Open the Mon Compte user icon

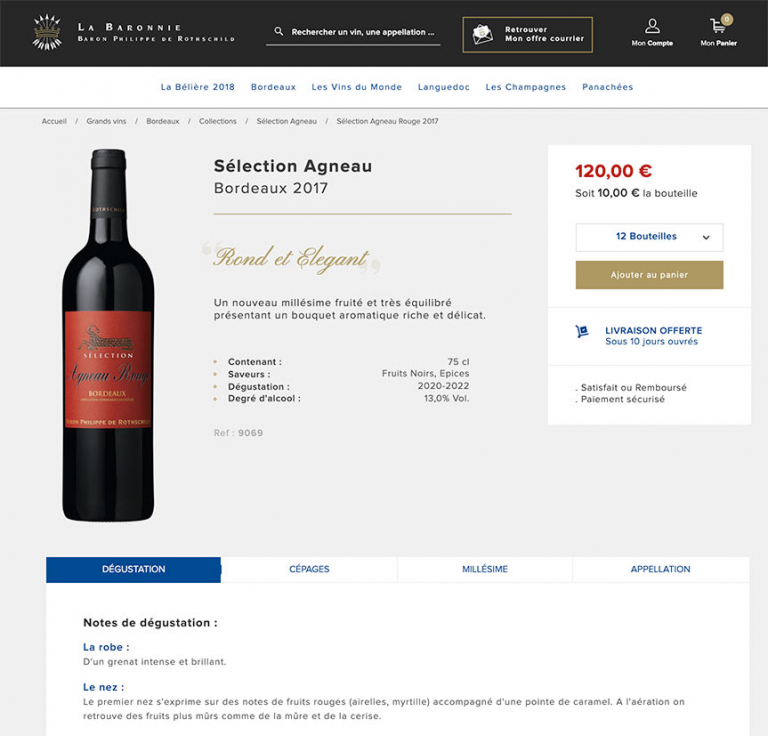tap(652, 26)
